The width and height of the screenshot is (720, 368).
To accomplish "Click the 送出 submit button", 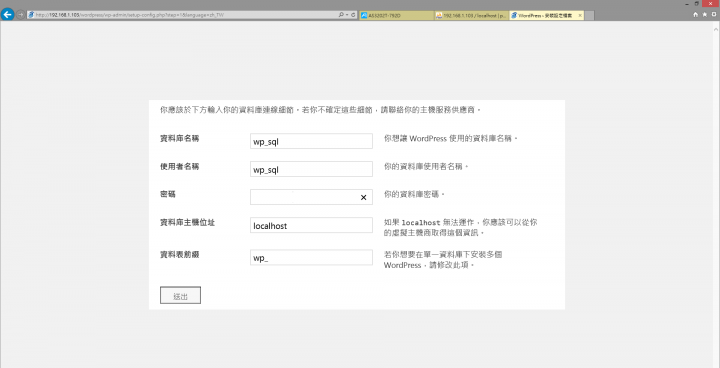I will pyautogui.click(x=180, y=295).
